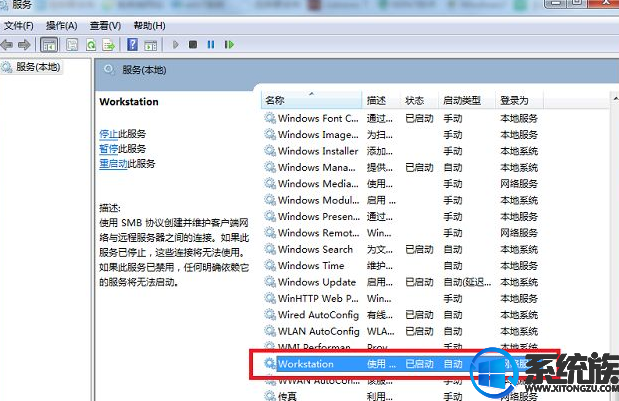This screenshot has width=619, height=401.
Task: Select the WLAN AutoConfig service row
Action: pos(401,331)
